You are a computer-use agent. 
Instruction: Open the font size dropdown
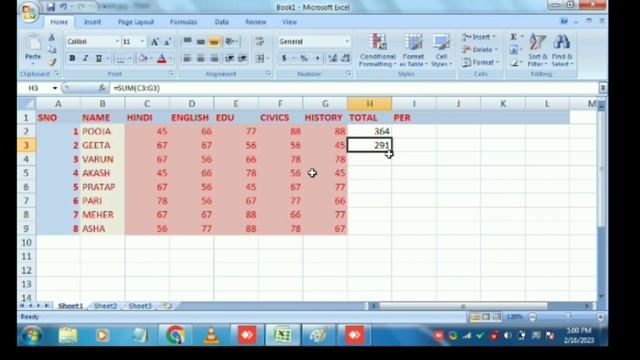142,42
